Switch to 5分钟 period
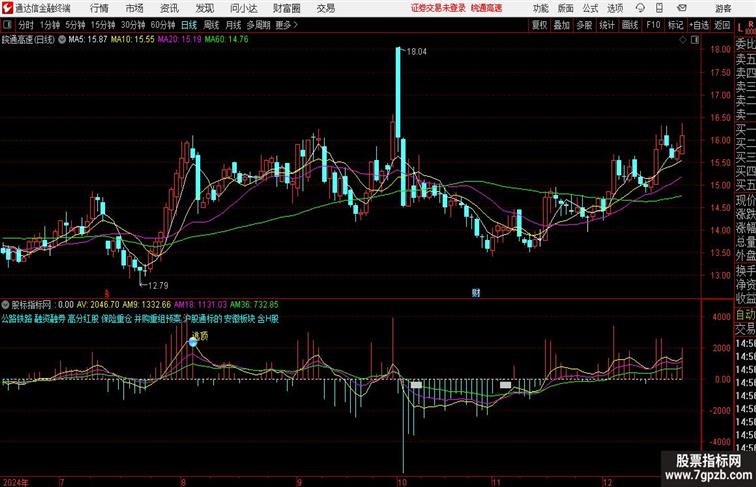Image resolution: width=756 pixels, height=487 pixels. click(x=75, y=25)
